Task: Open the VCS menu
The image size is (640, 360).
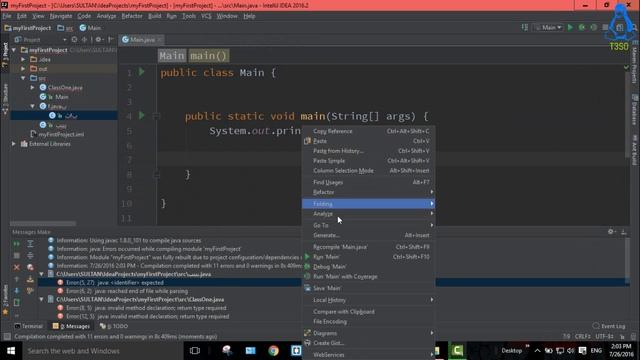Action: click(206, 16)
